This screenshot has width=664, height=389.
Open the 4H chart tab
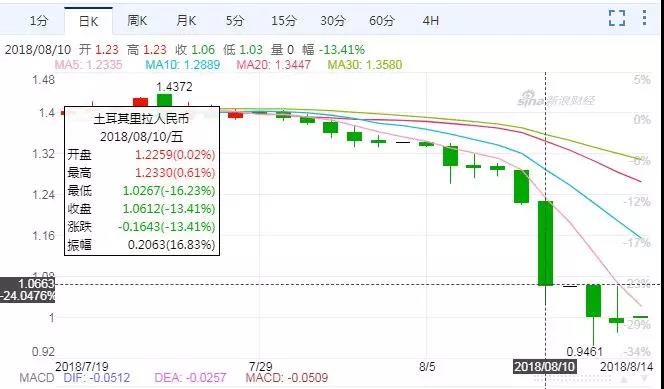pyautogui.click(x=431, y=20)
